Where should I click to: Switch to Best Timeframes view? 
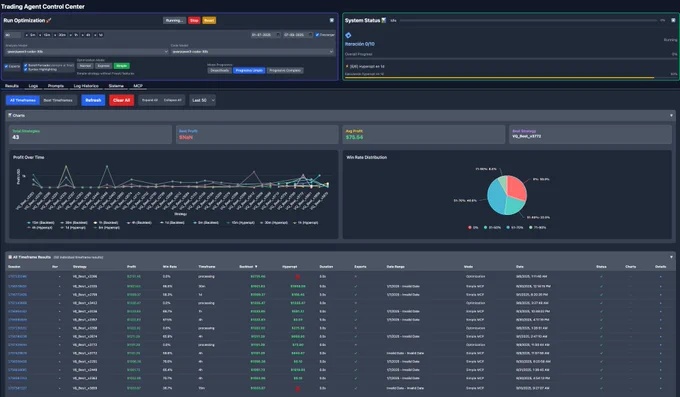tap(58, 100)
